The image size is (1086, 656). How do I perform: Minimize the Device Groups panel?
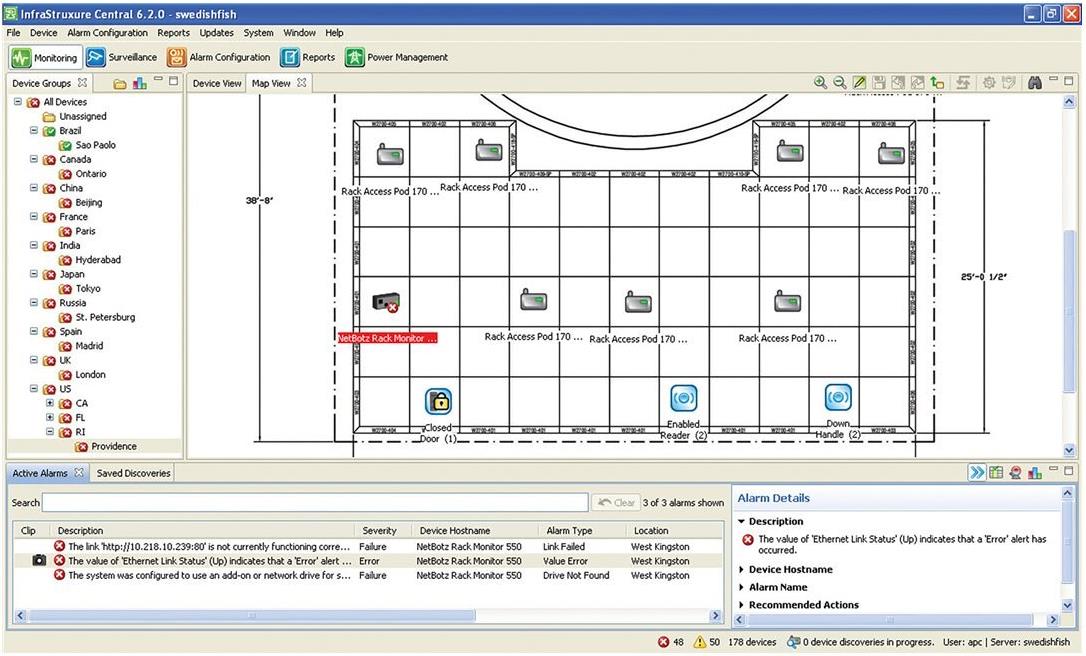coord(159,80)
